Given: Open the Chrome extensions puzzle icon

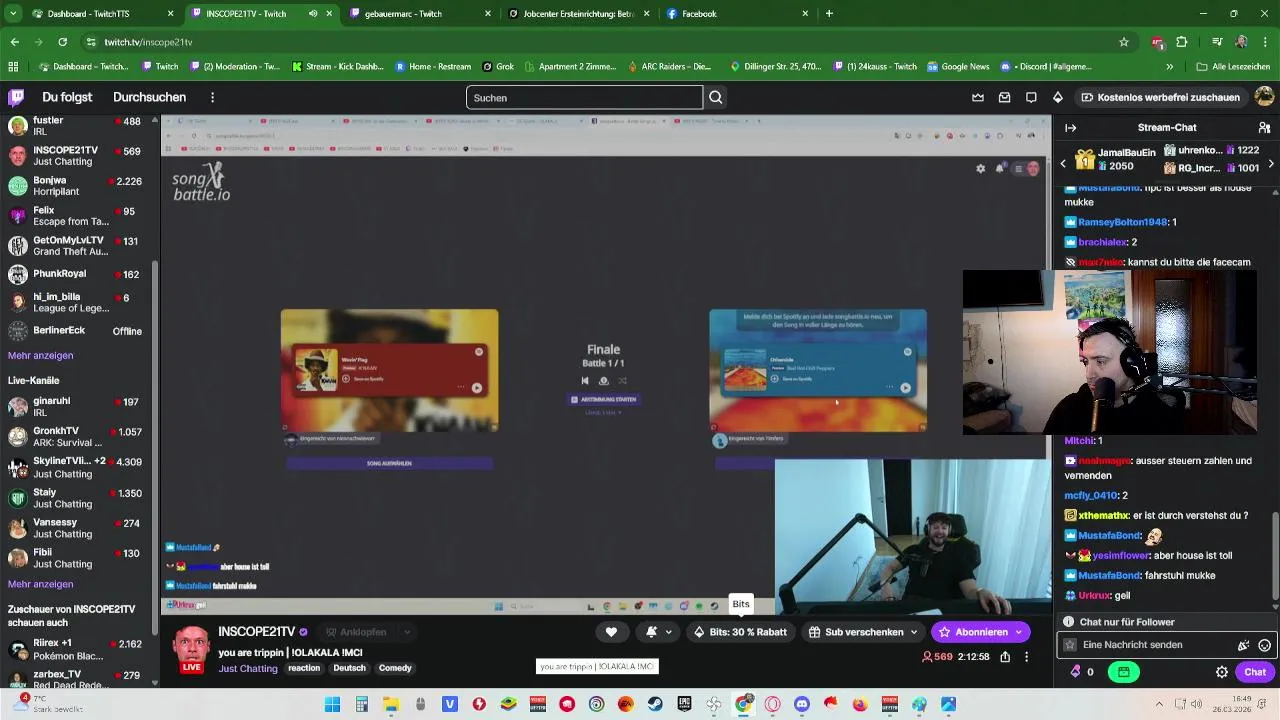Looking at the screenshot, I should (1182, 42).
